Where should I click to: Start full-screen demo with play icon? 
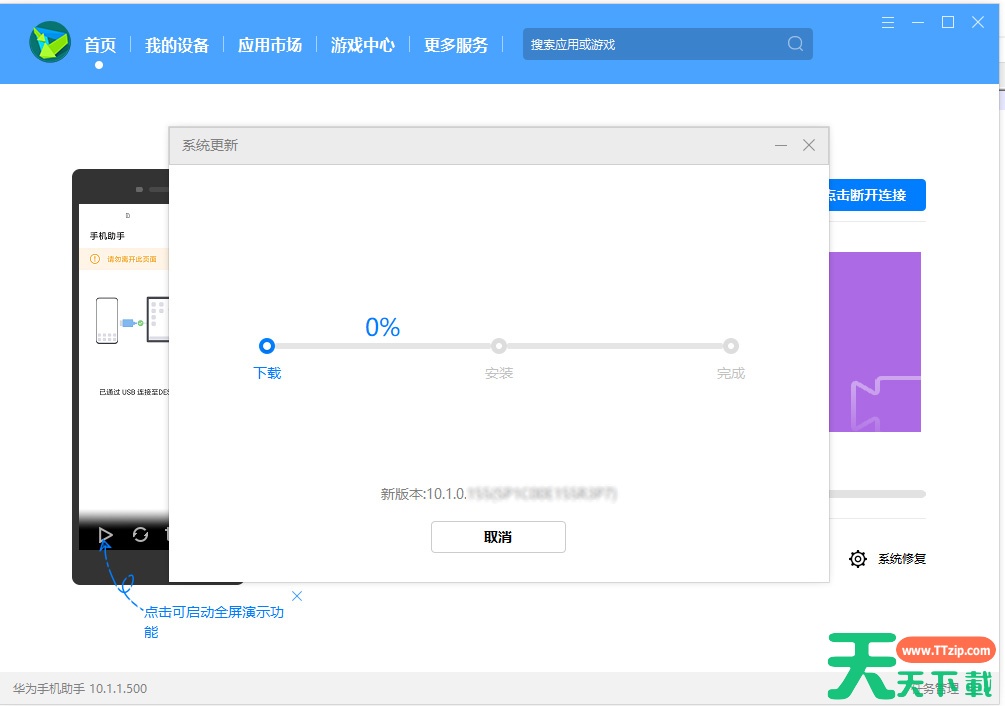pos(105,535)
